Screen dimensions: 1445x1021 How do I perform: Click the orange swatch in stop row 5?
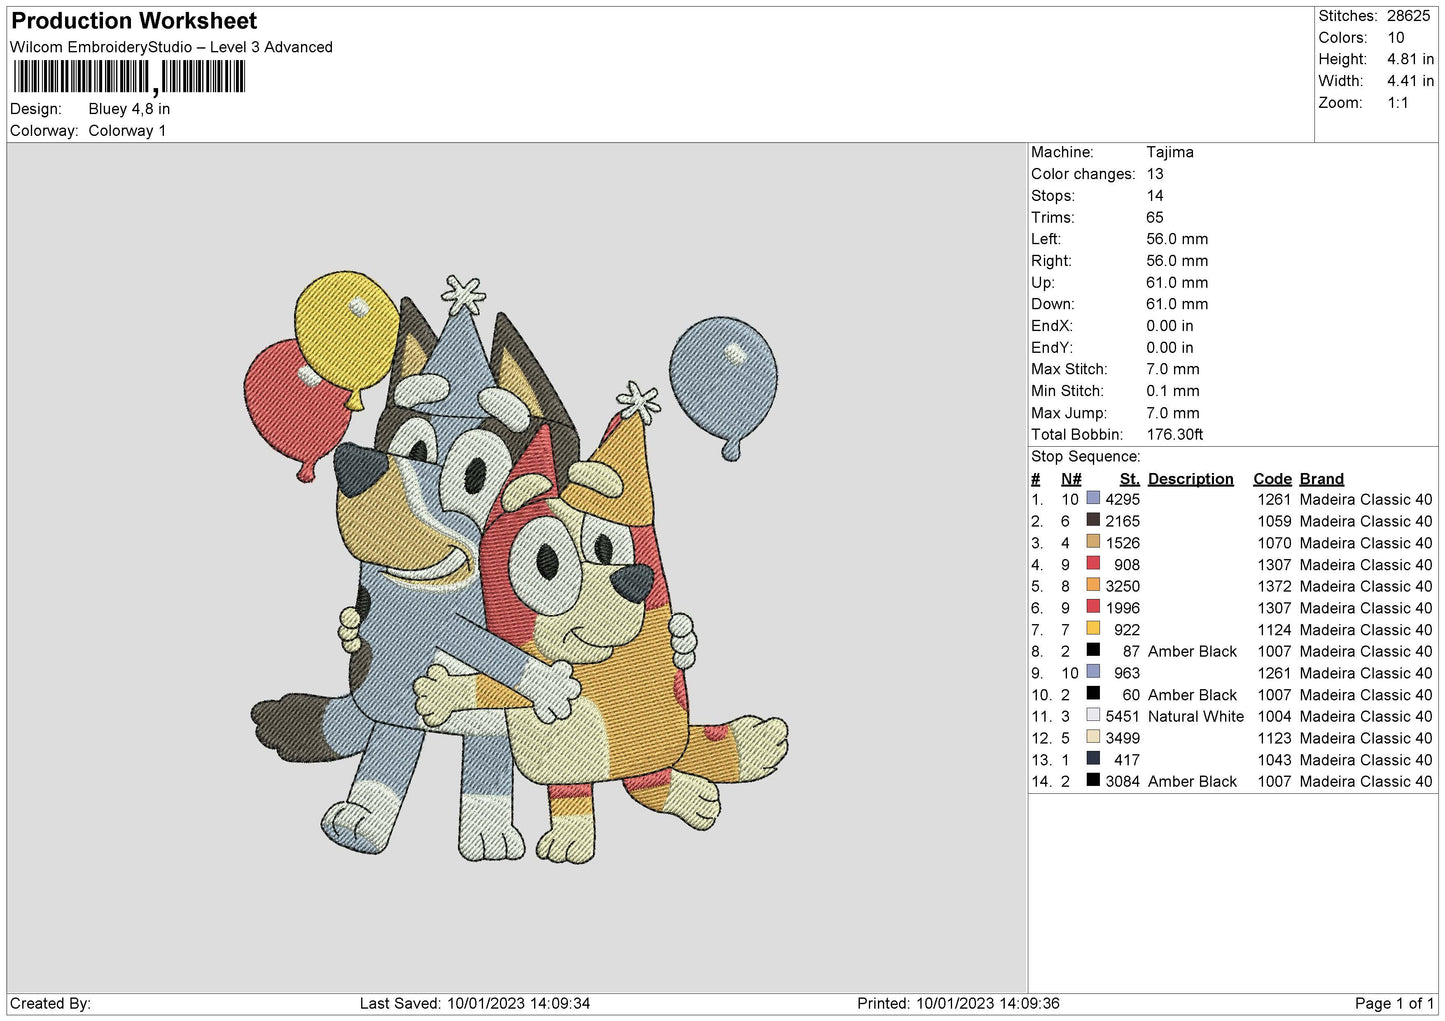coord(1093,585)
